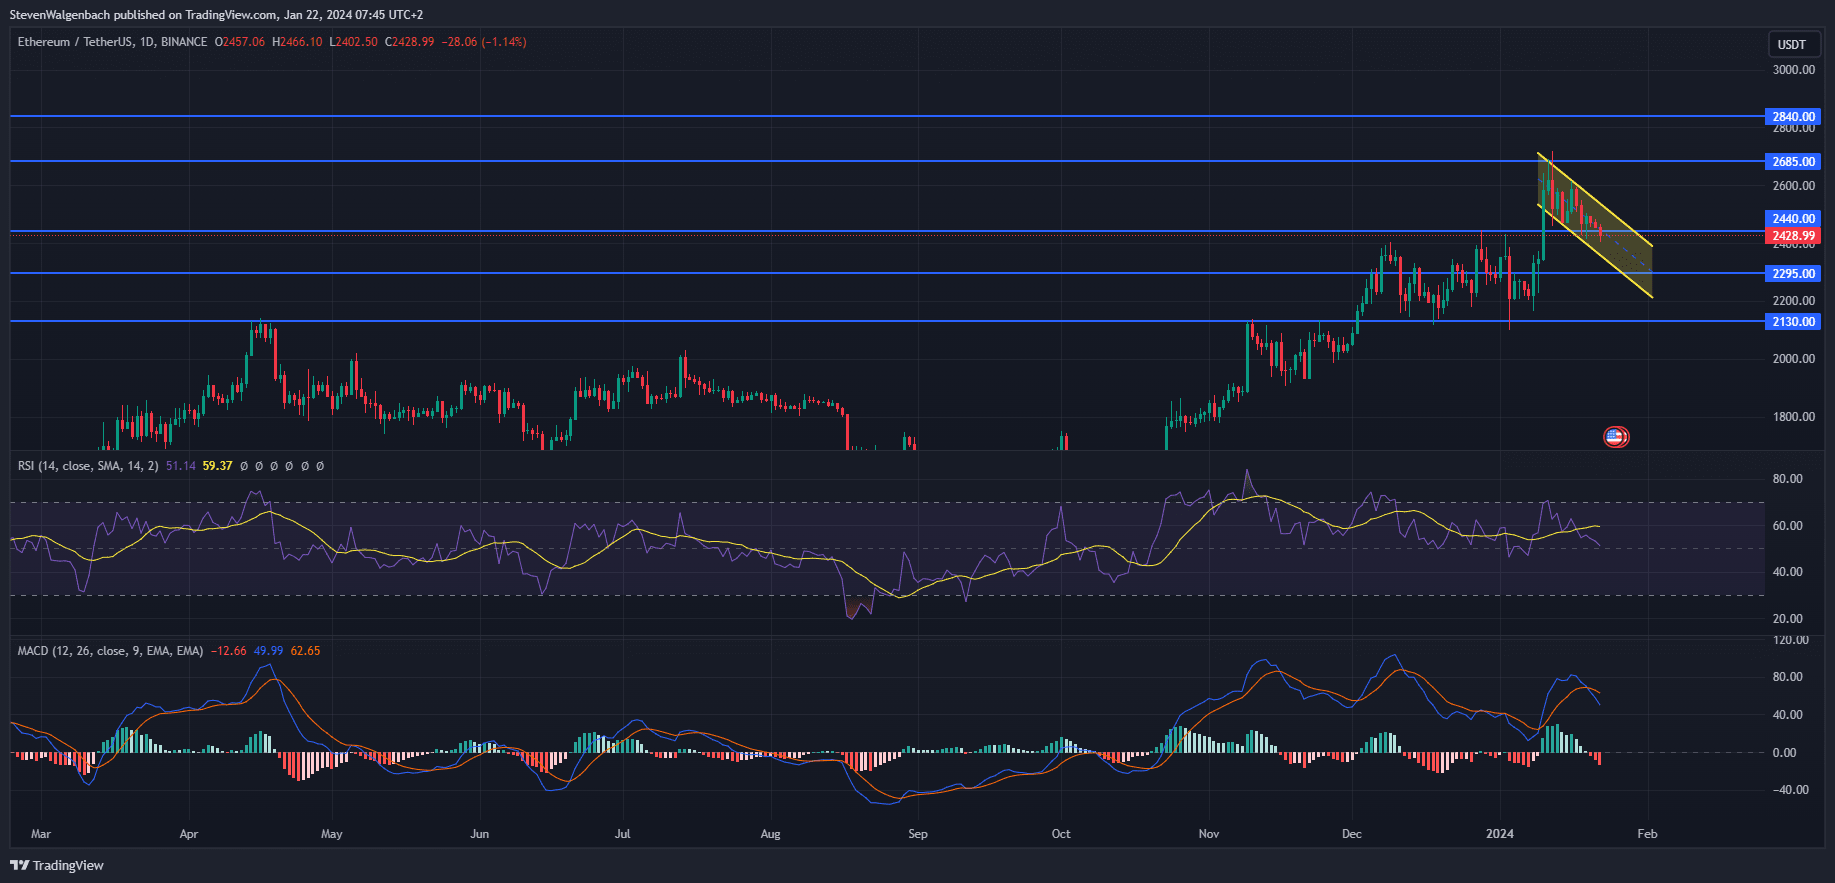Click the 2024 label on the time axis
This screenshot has width=1835, height=883.
[x=1500, y=834]
